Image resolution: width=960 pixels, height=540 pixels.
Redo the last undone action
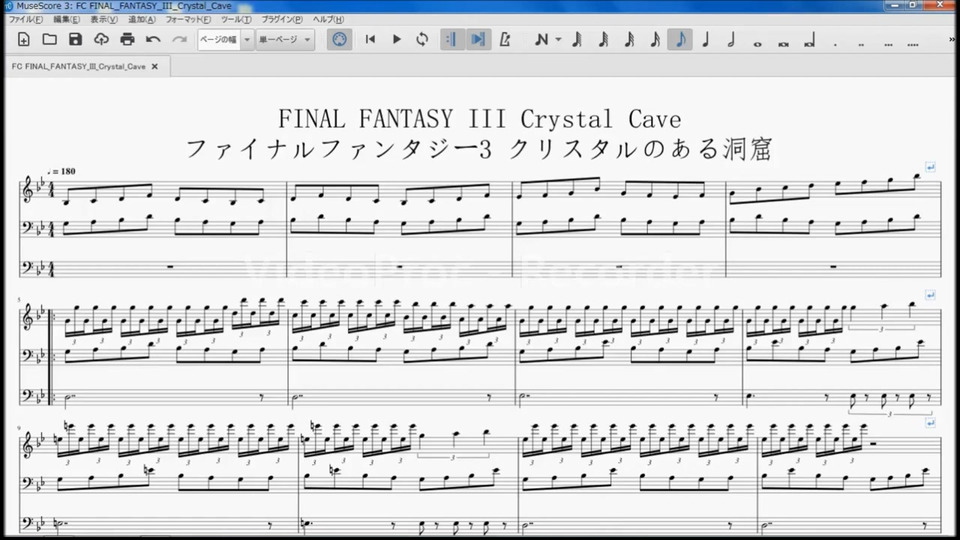179,40
